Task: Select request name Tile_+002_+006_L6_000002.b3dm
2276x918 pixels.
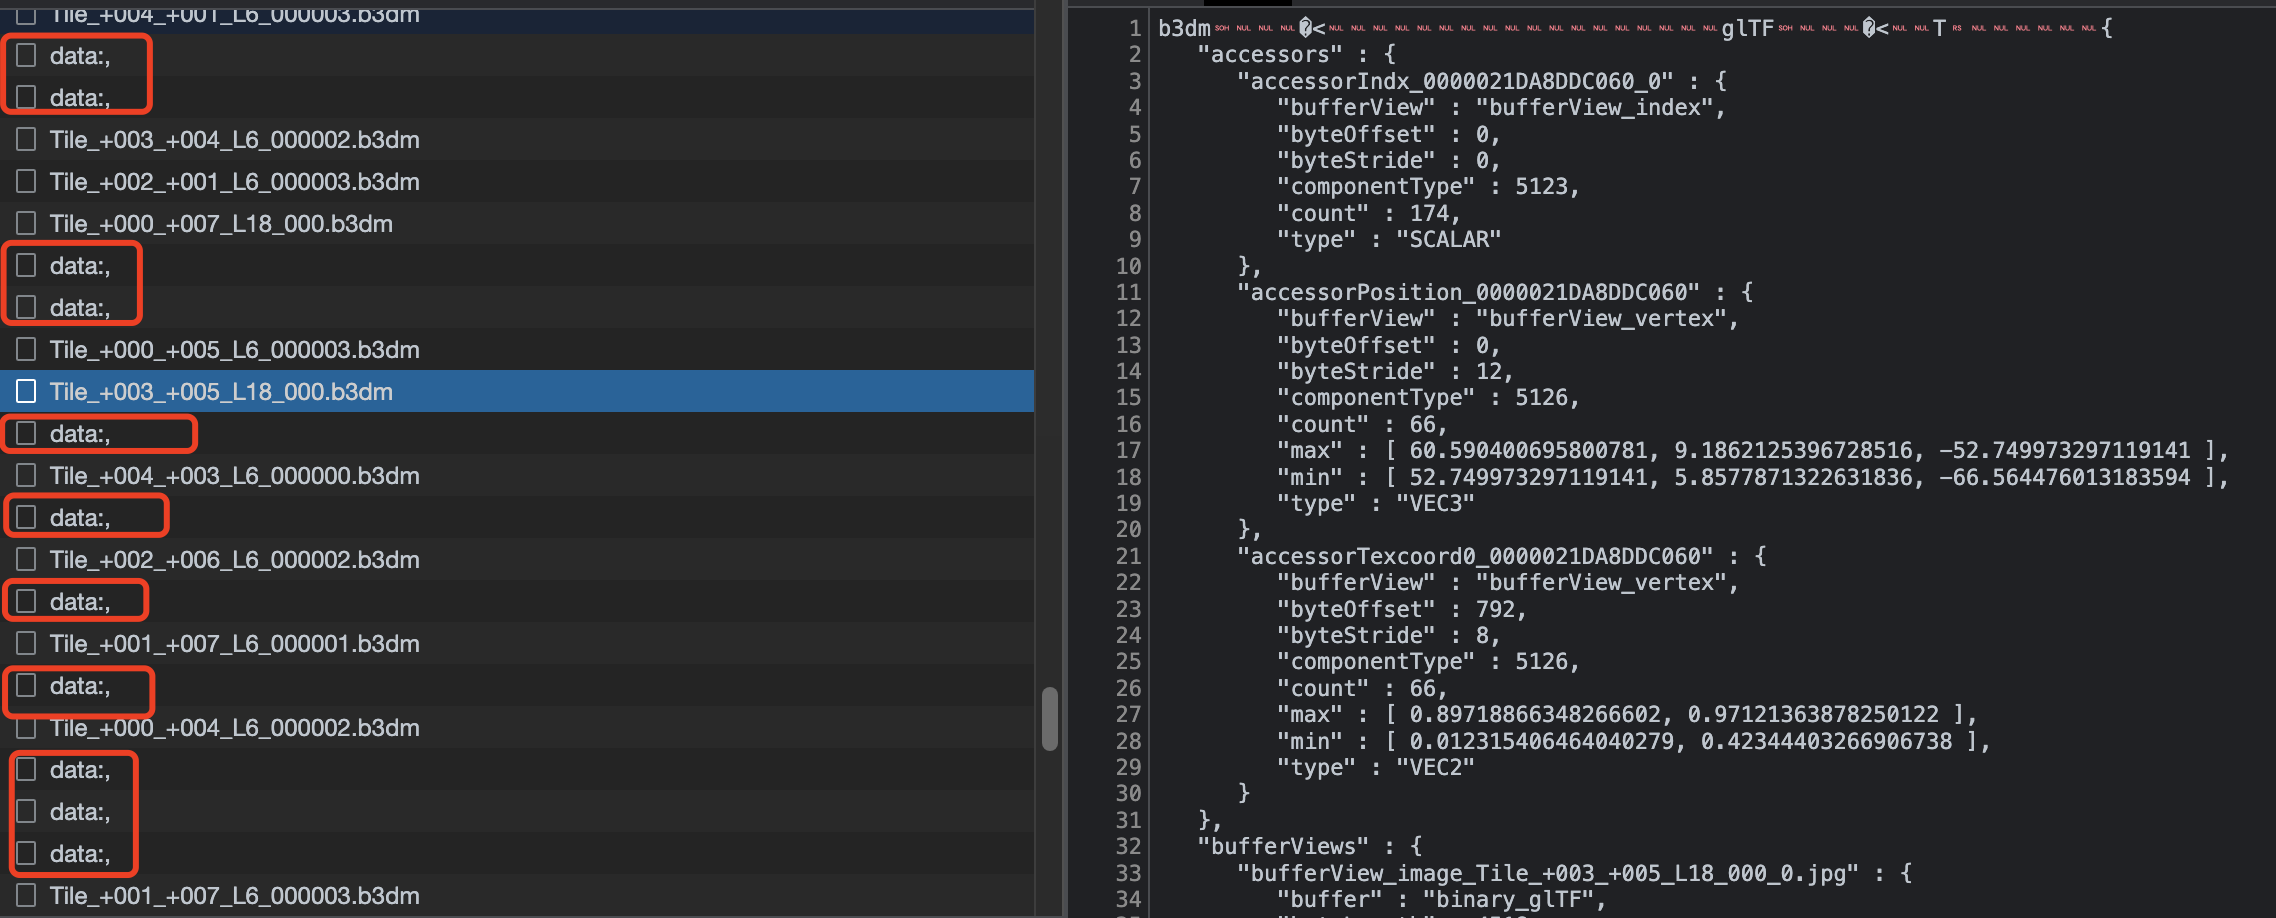Action: [x=235, y=560]
